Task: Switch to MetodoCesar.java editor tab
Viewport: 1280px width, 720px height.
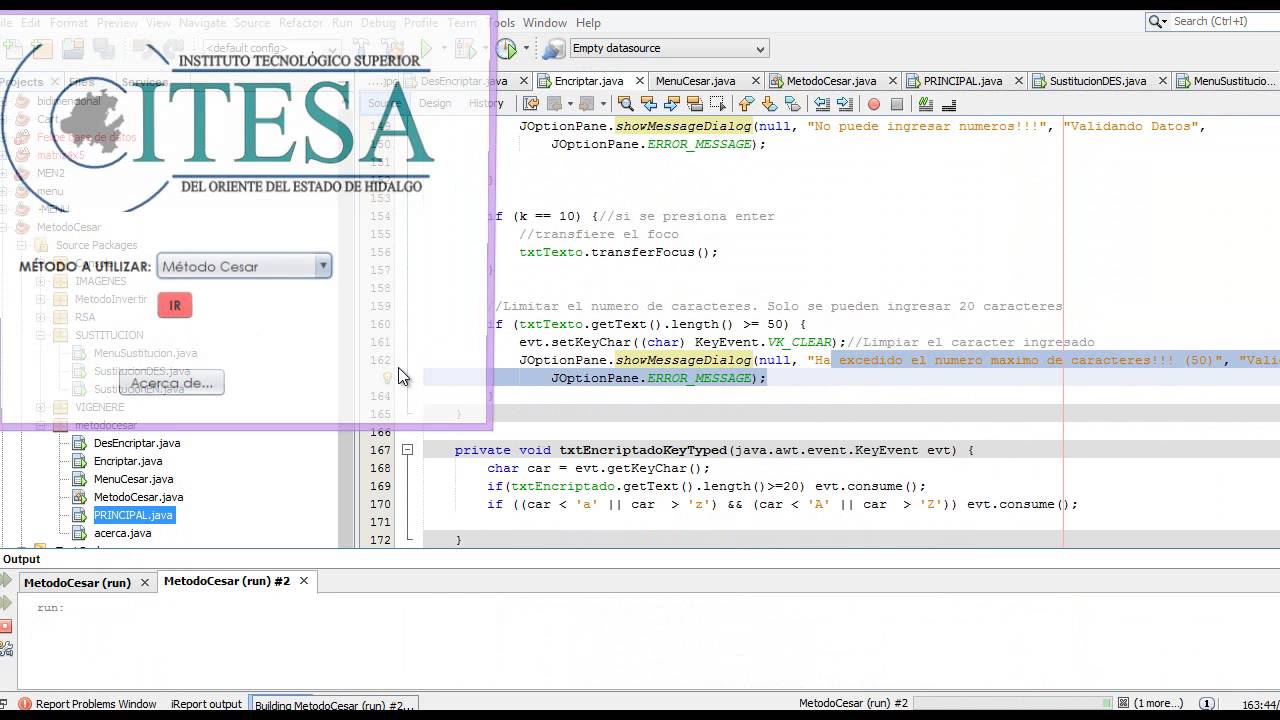Action: [x=832, y=81]
